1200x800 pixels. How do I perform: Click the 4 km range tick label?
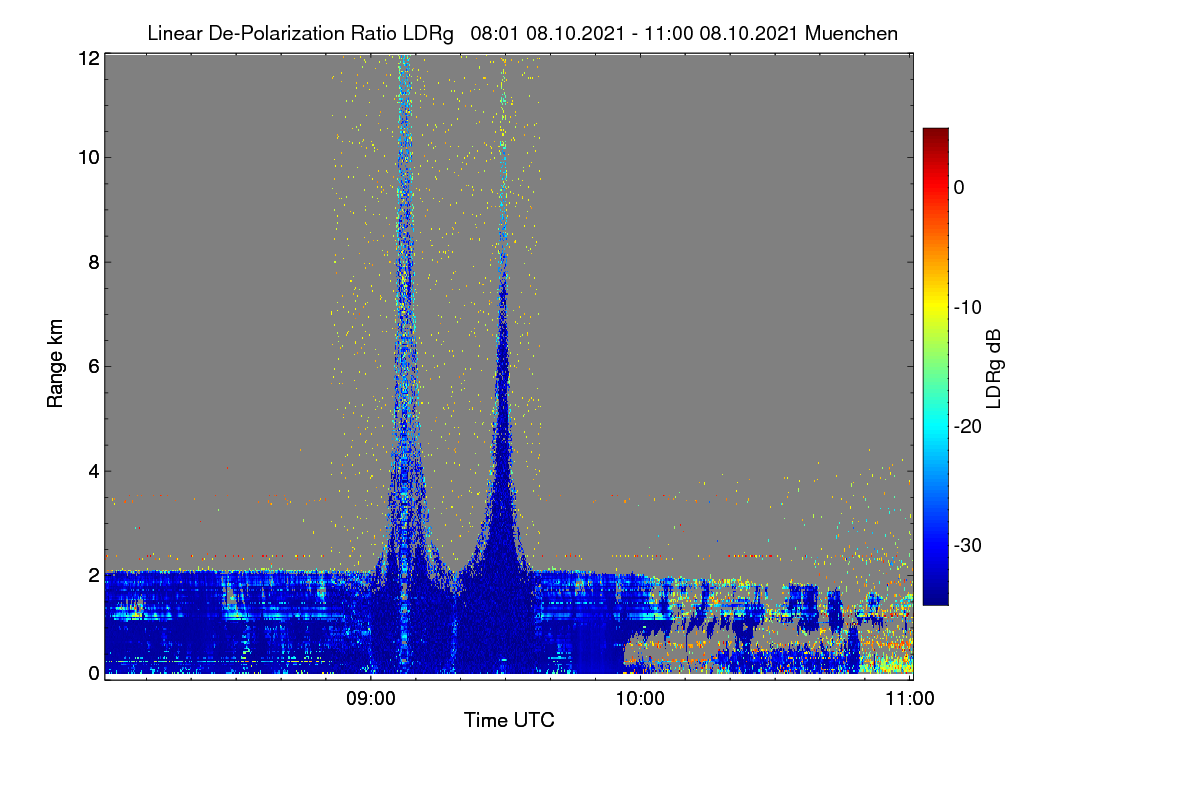coord(94,471)
